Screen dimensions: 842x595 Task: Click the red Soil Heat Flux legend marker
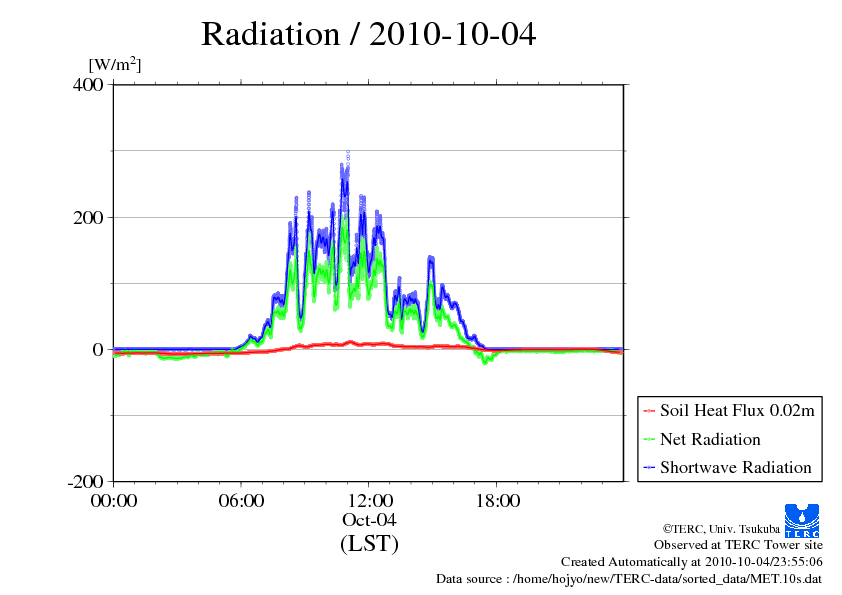649,411
